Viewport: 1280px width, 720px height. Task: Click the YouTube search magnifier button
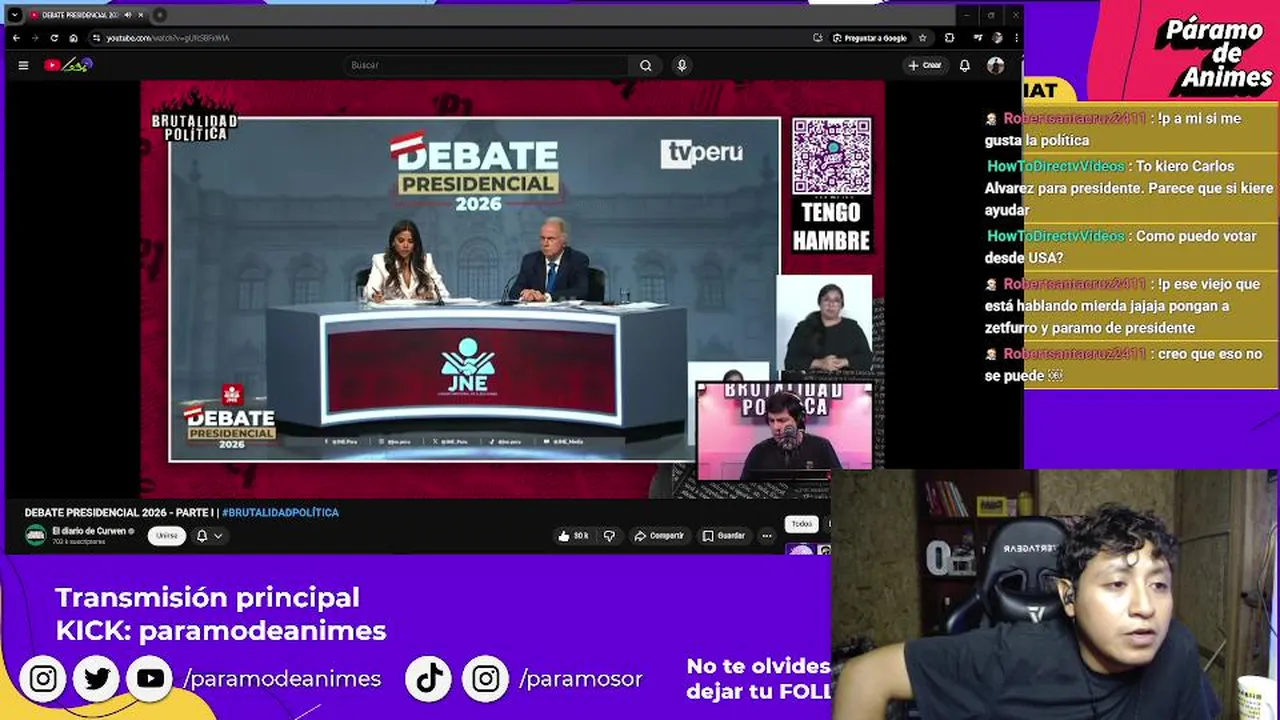[646, 65]
